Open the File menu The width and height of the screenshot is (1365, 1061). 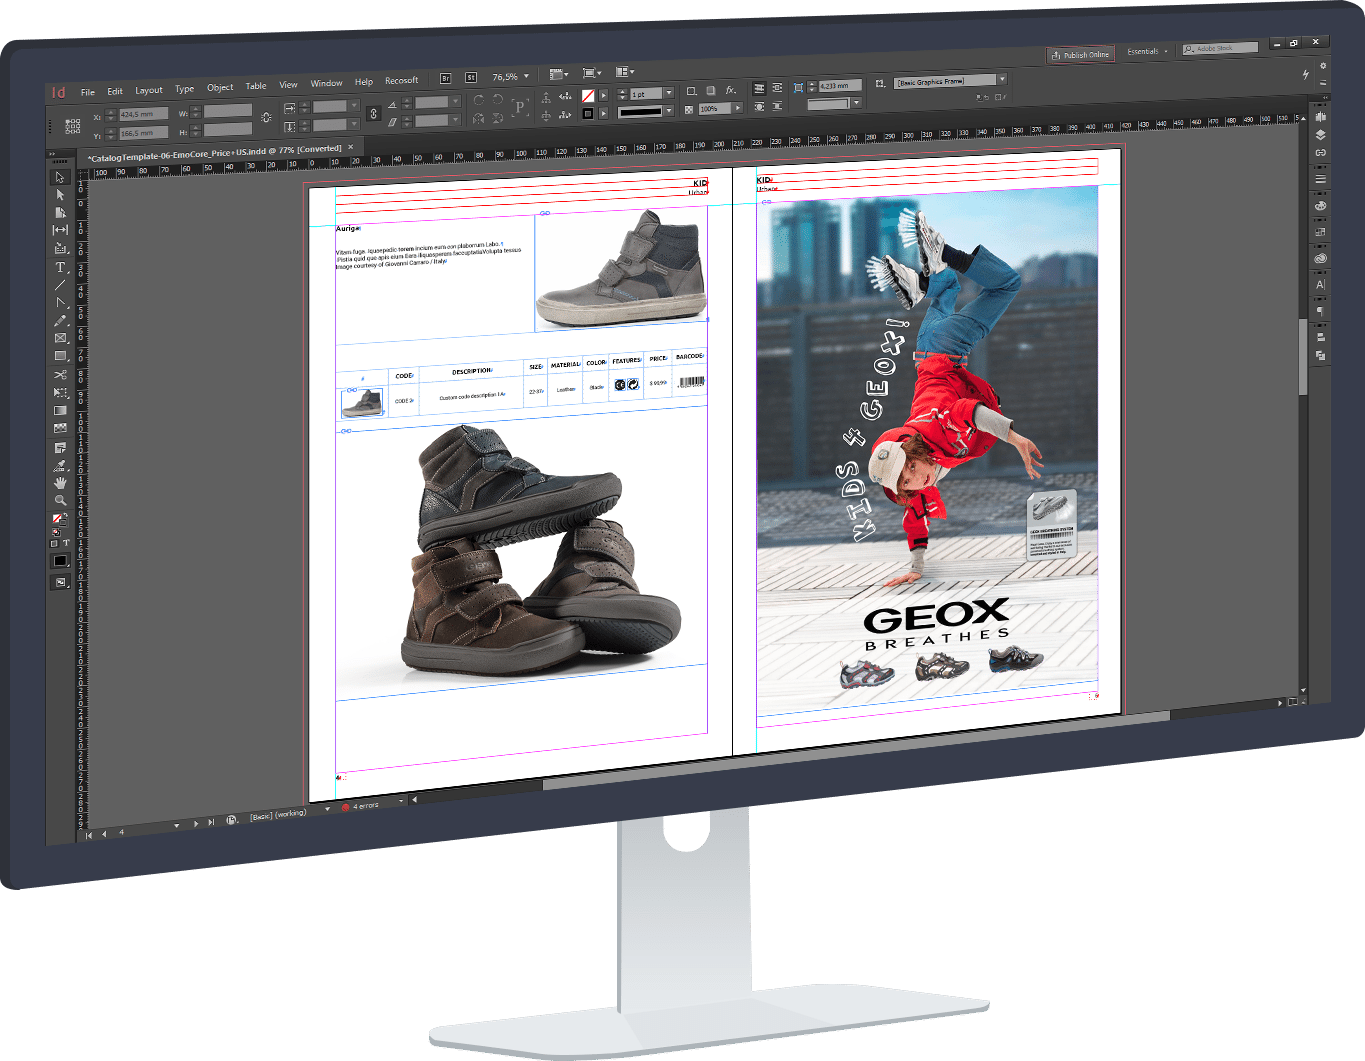88,92
